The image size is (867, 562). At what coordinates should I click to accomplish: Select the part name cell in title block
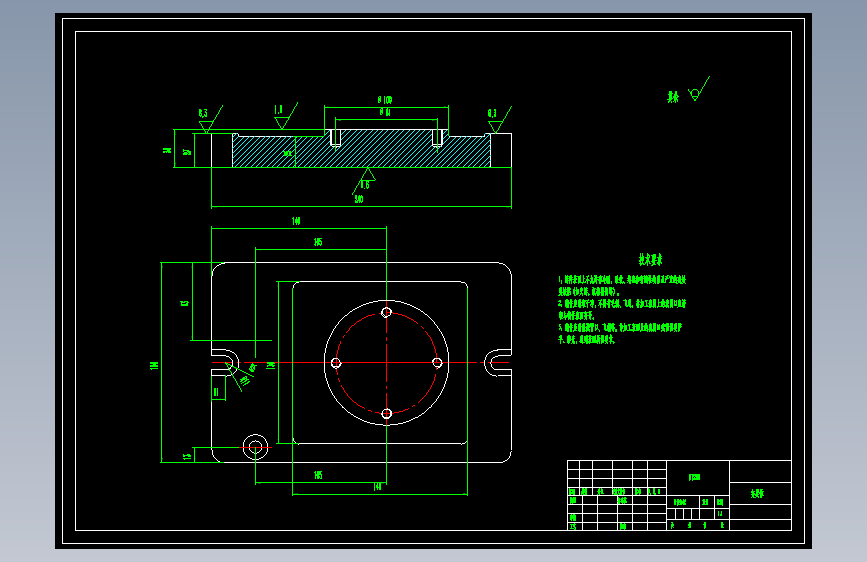point(760,493)
